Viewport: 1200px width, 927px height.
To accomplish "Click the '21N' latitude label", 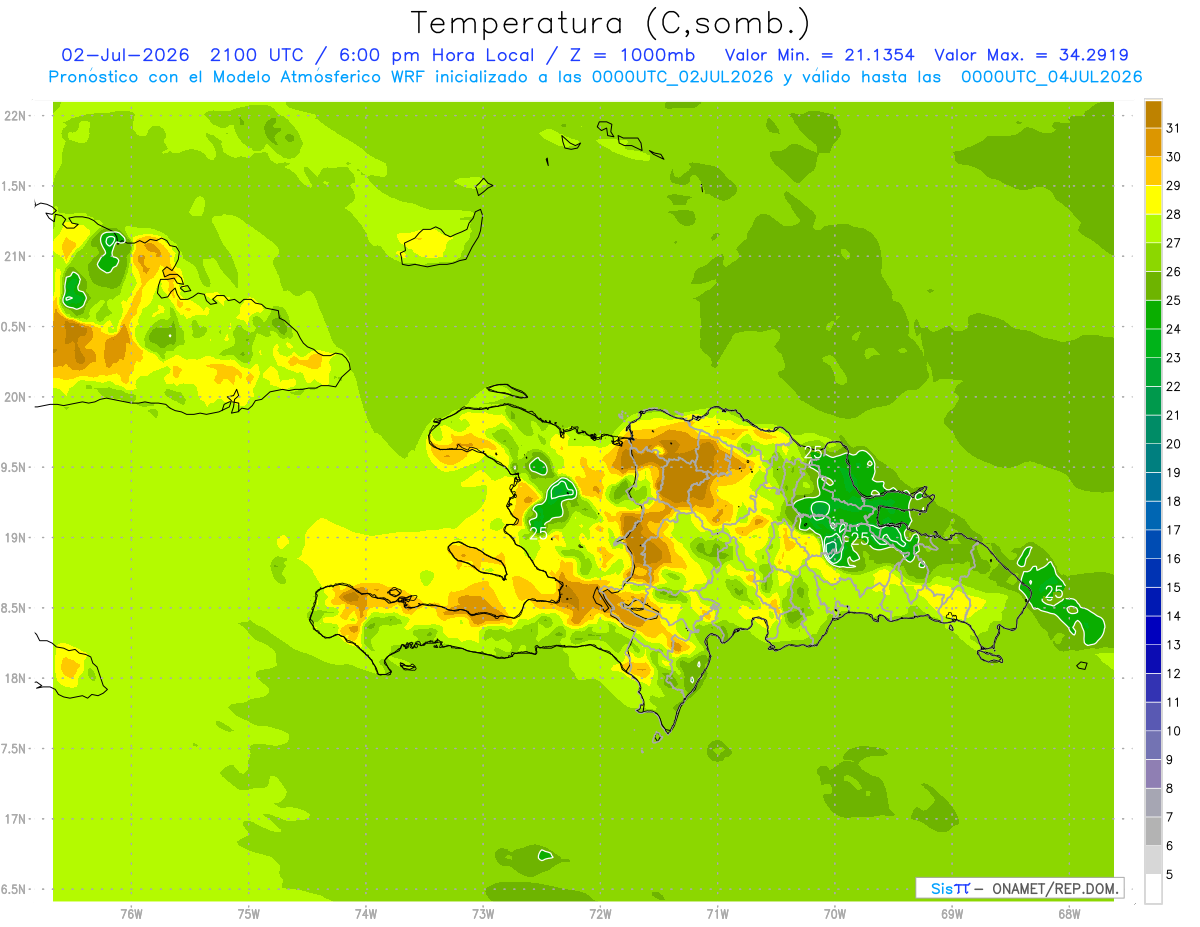I will [x=17, y=256].
